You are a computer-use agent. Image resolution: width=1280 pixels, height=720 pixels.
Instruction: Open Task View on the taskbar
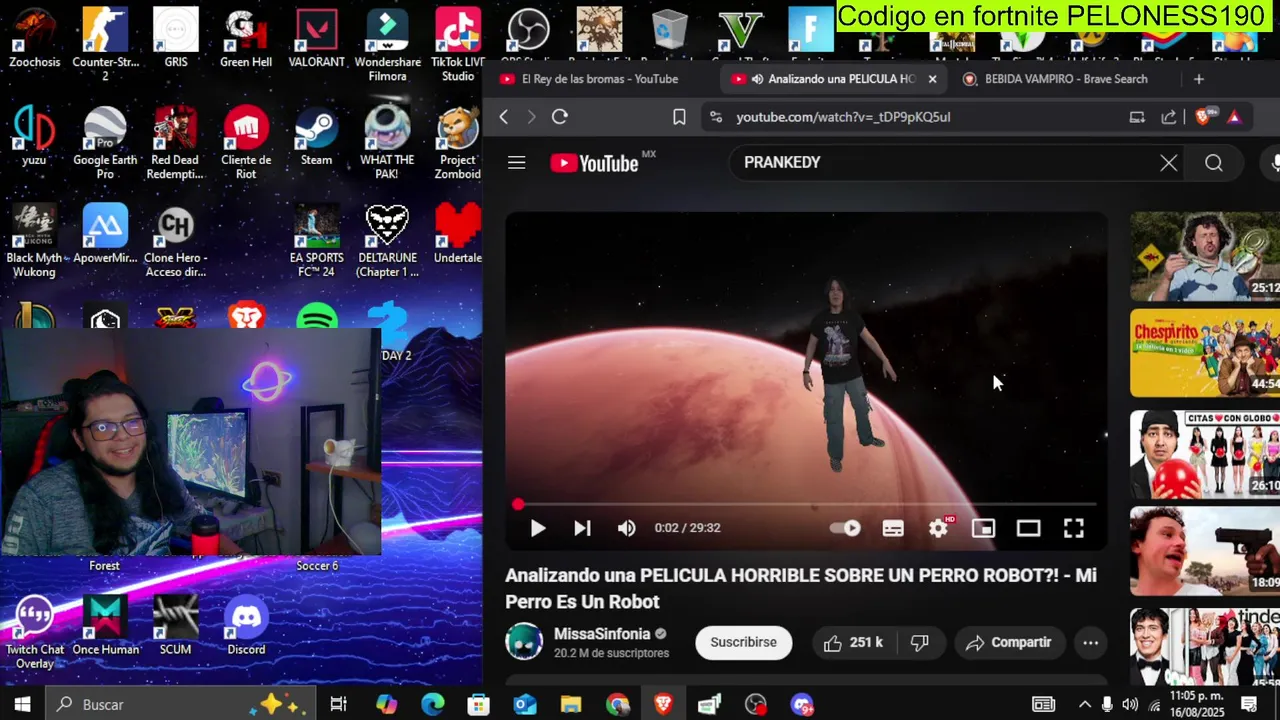click(x=338, y=704)
